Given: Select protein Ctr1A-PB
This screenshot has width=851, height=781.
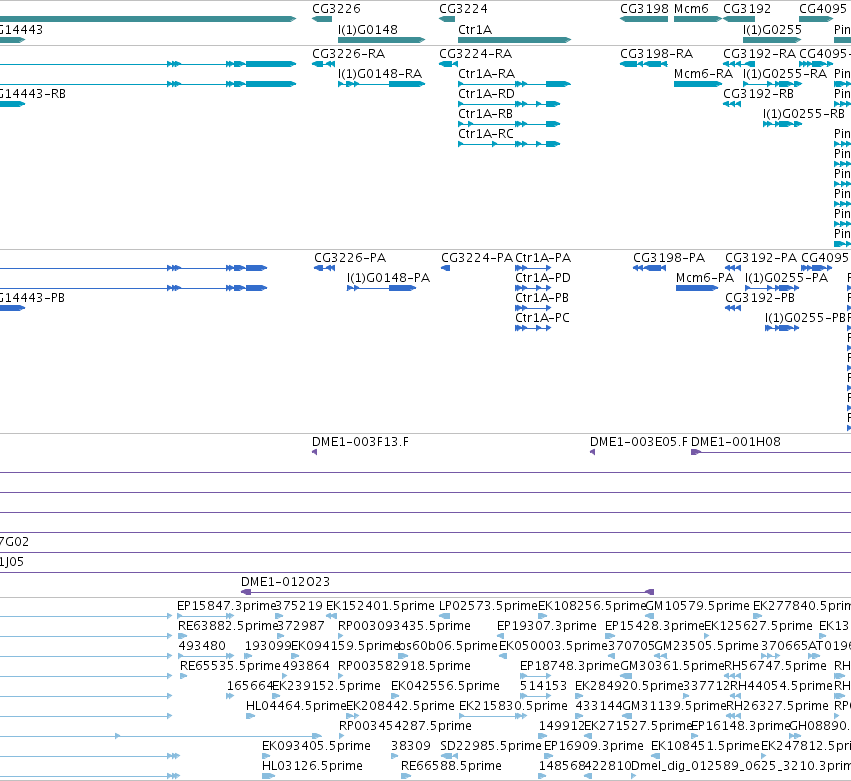Looking at the screenshot, I should pos(542,298).
